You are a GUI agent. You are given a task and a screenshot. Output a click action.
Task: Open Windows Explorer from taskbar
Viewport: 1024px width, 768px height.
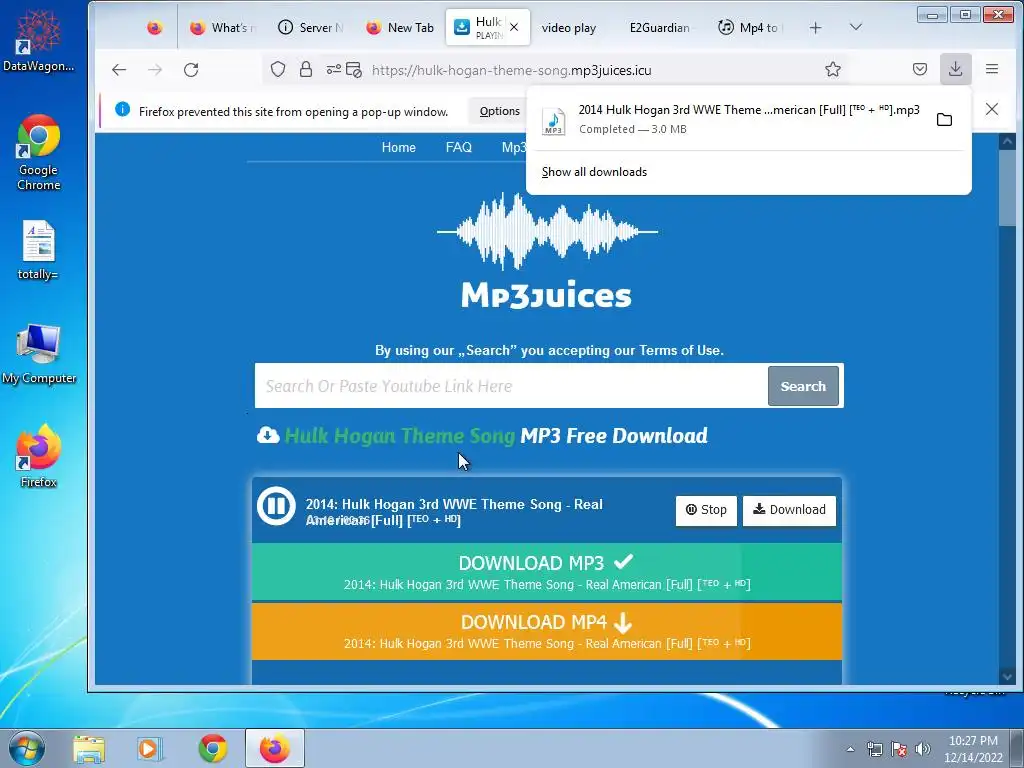coord(89,749)
